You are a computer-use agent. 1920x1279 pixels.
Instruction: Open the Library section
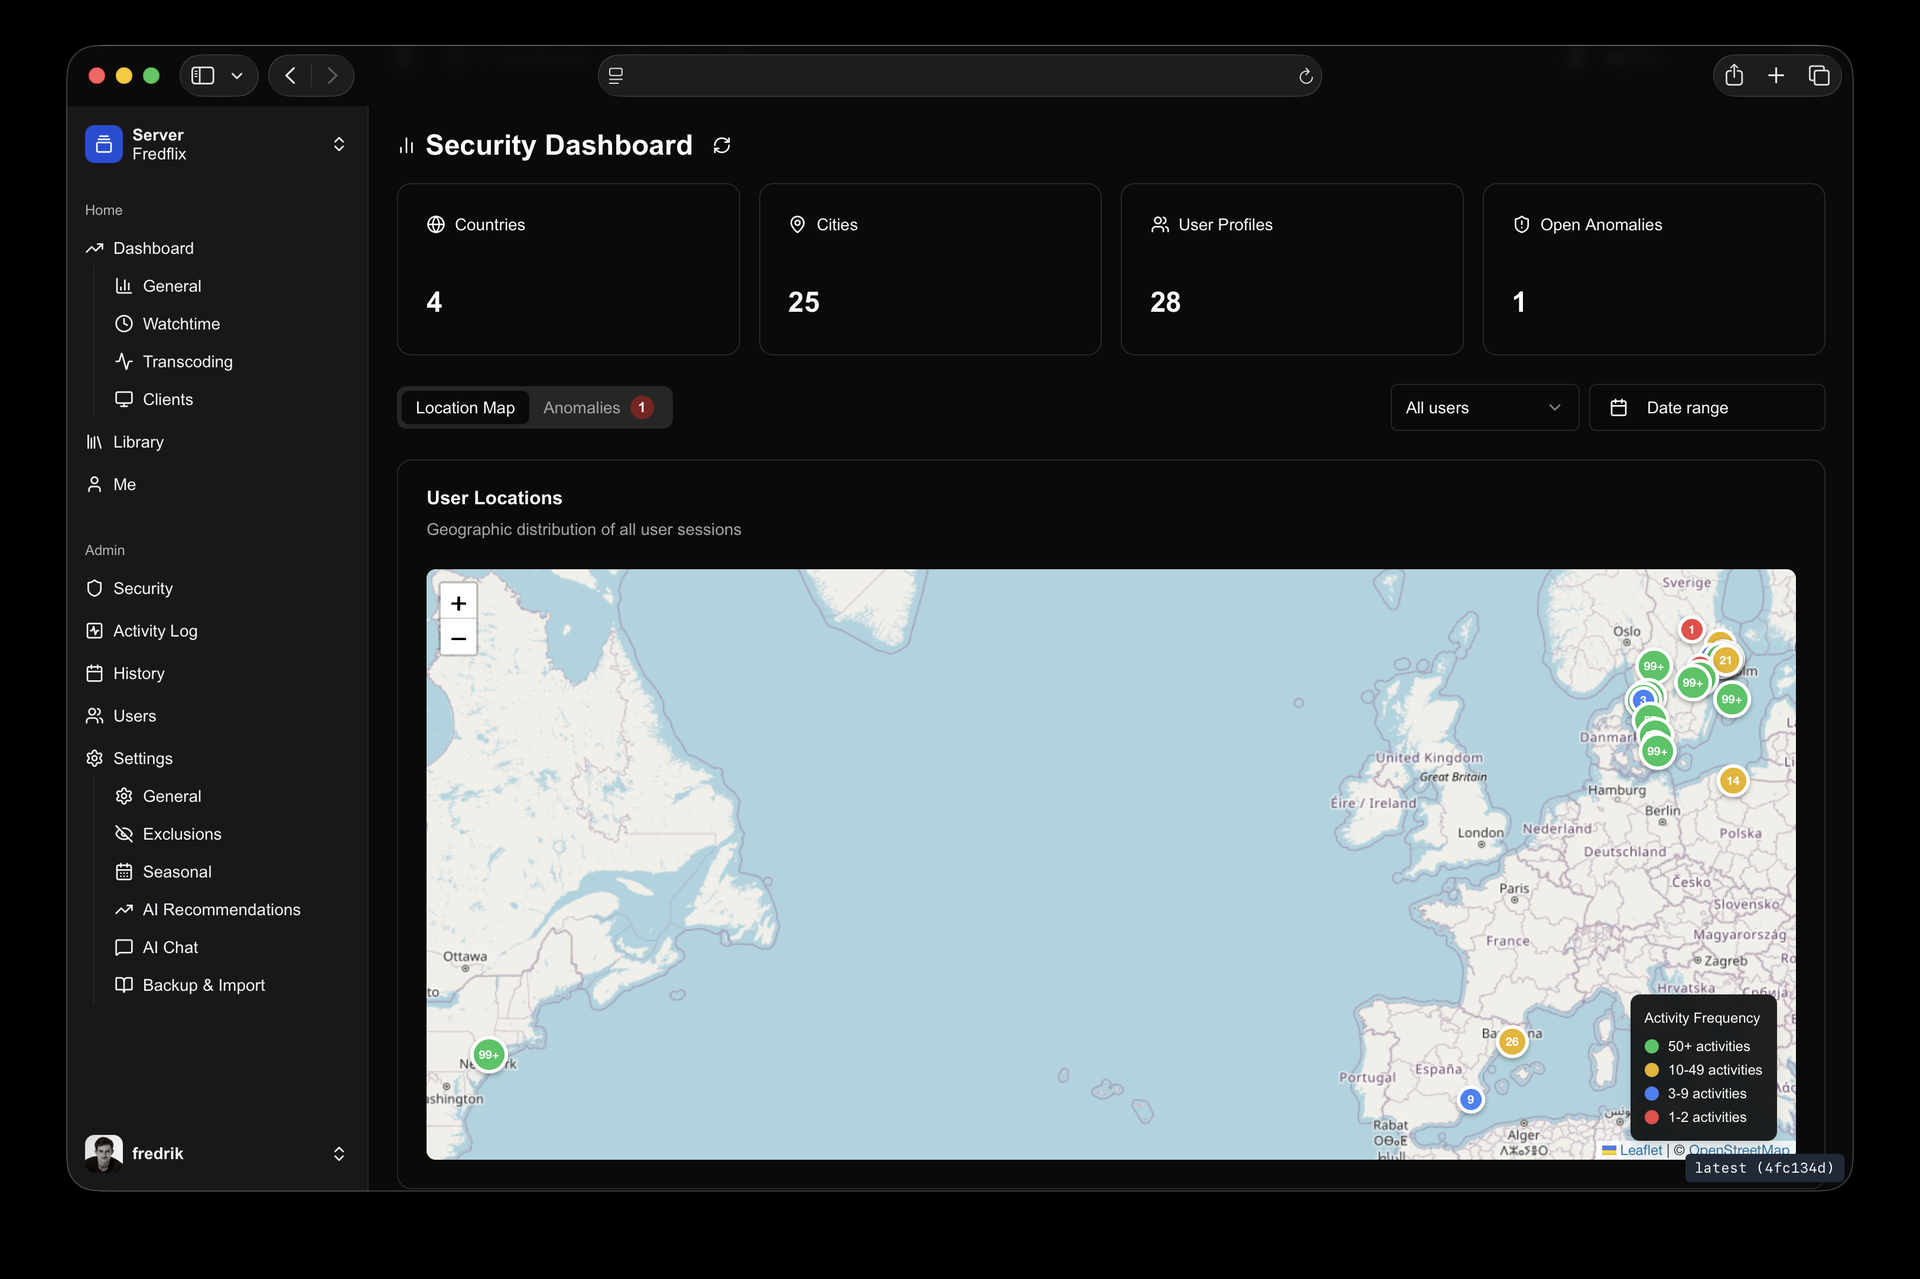click(x=138, y=442)
